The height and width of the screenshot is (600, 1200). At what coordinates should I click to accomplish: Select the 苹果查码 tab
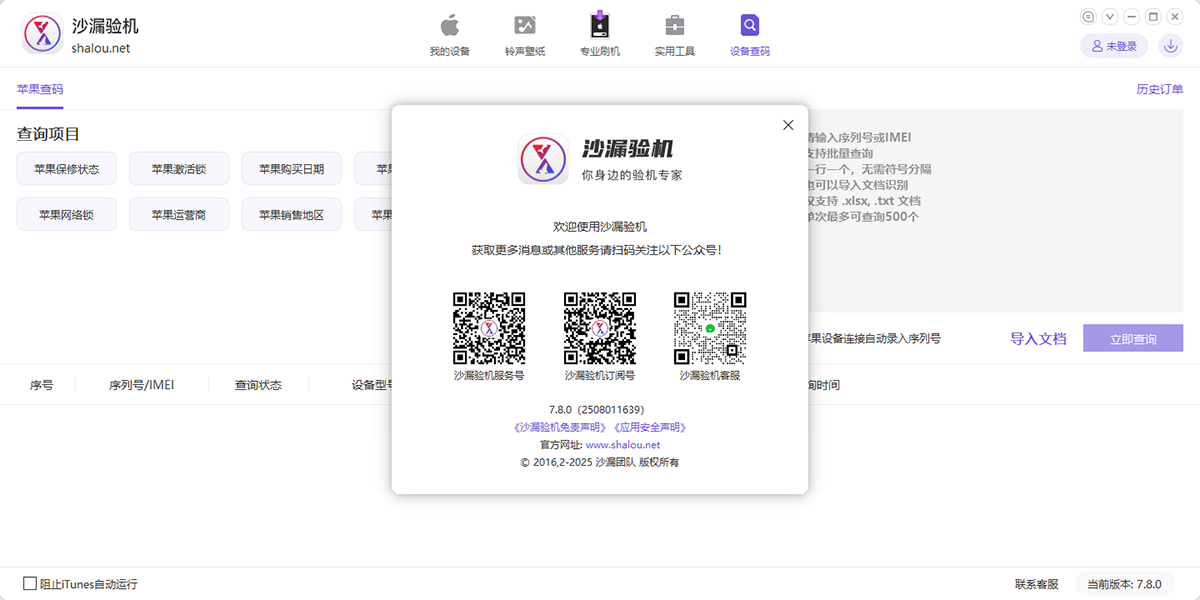pyautogui.click(x=40, y=89)
